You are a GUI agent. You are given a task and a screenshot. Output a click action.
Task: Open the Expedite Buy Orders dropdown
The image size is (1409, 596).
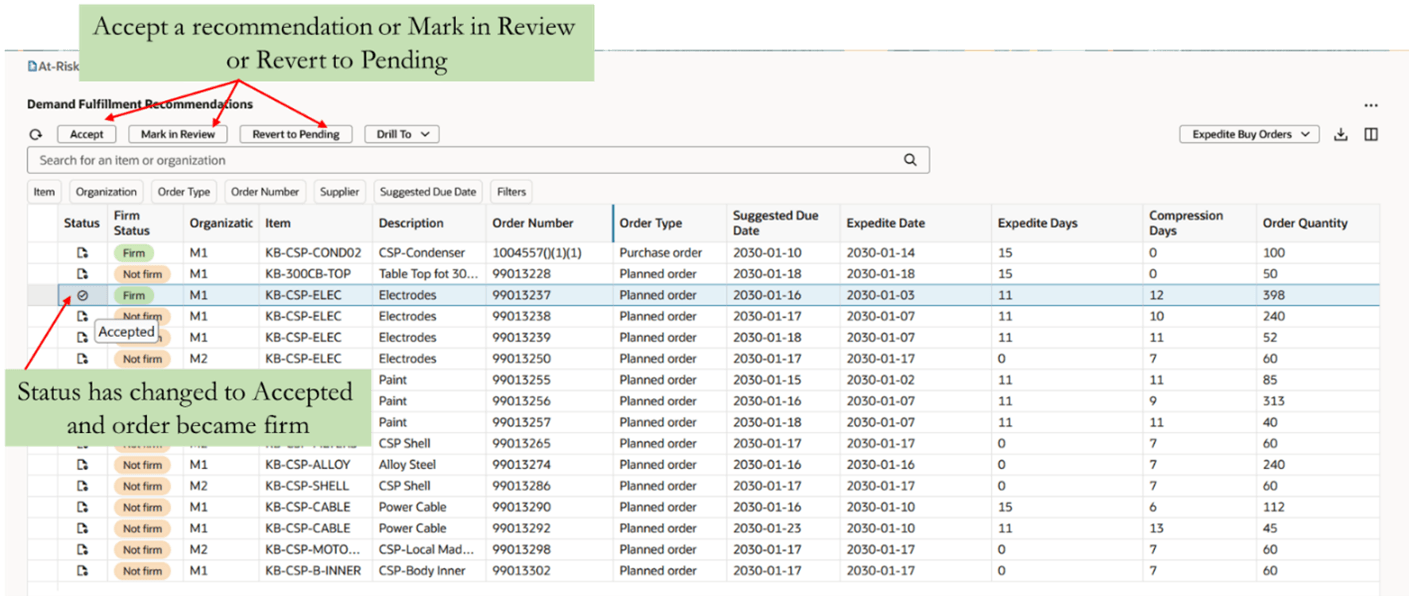(x=1249, y=134)
